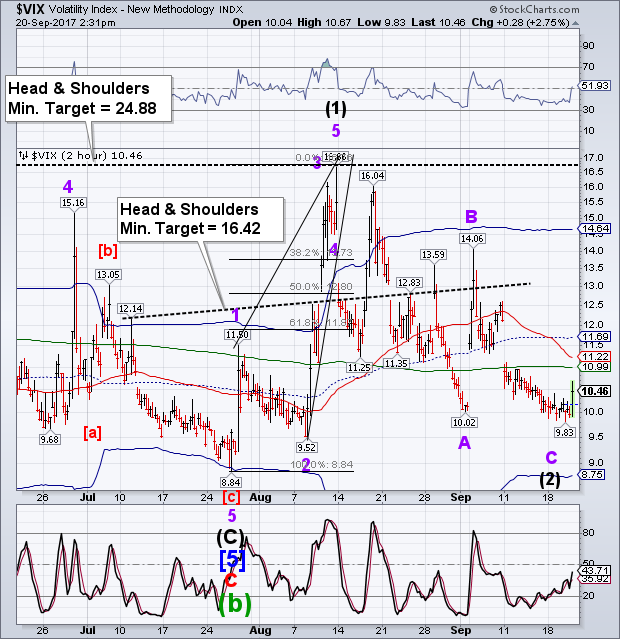Image resolution: width=620 pixels, height=639 pixels.
Task: Click the bold 10.46 last price tag
Action: pyautogui.click(x=595, y=392)
